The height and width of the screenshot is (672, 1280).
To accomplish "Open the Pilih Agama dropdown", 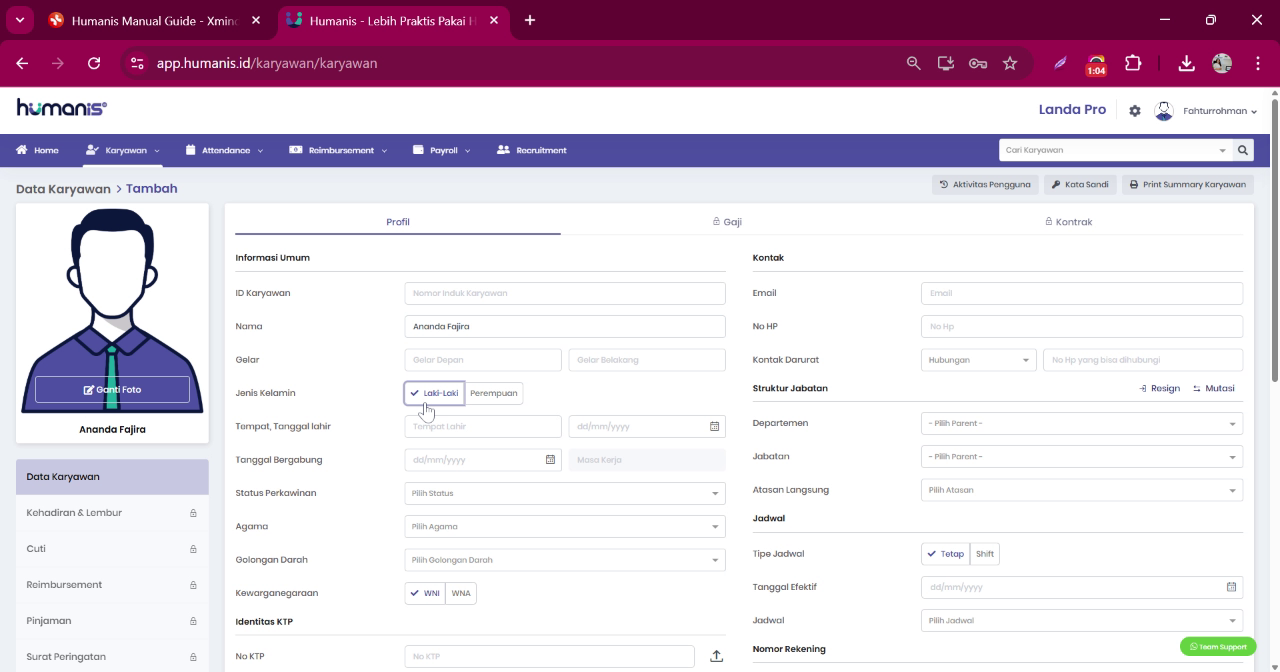I will 565,527.
